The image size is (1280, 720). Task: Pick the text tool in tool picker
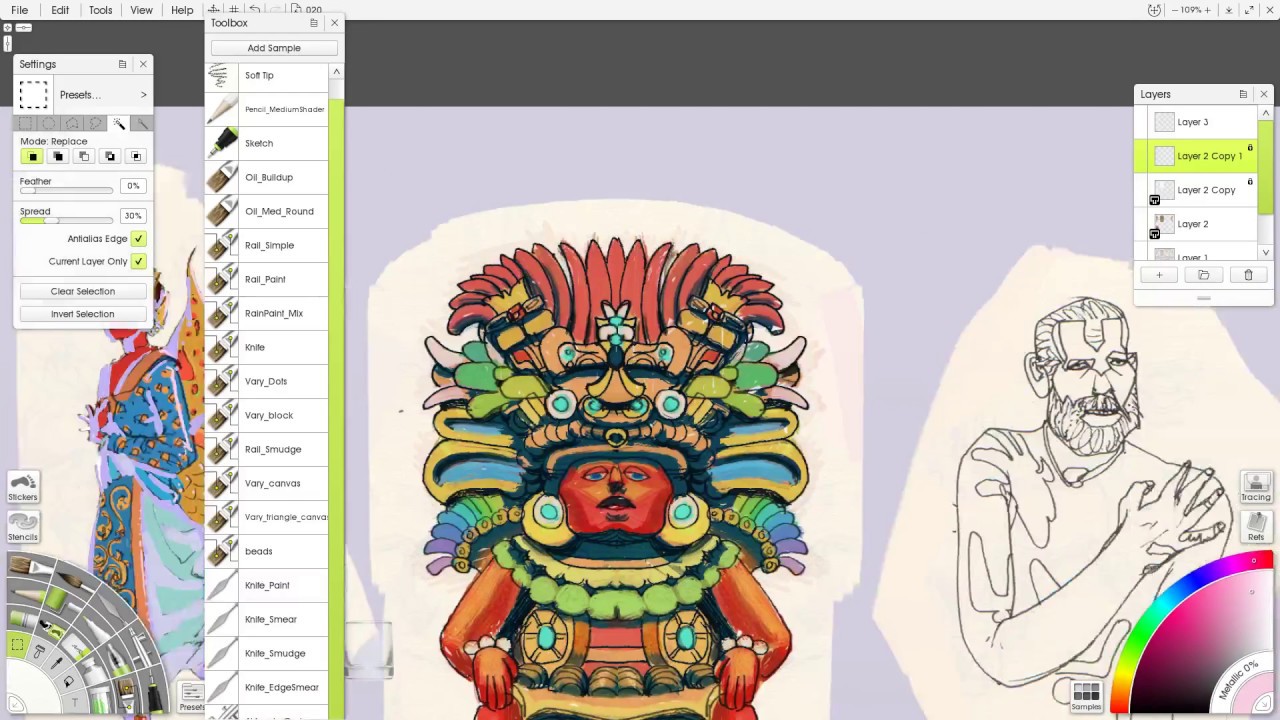74,703
